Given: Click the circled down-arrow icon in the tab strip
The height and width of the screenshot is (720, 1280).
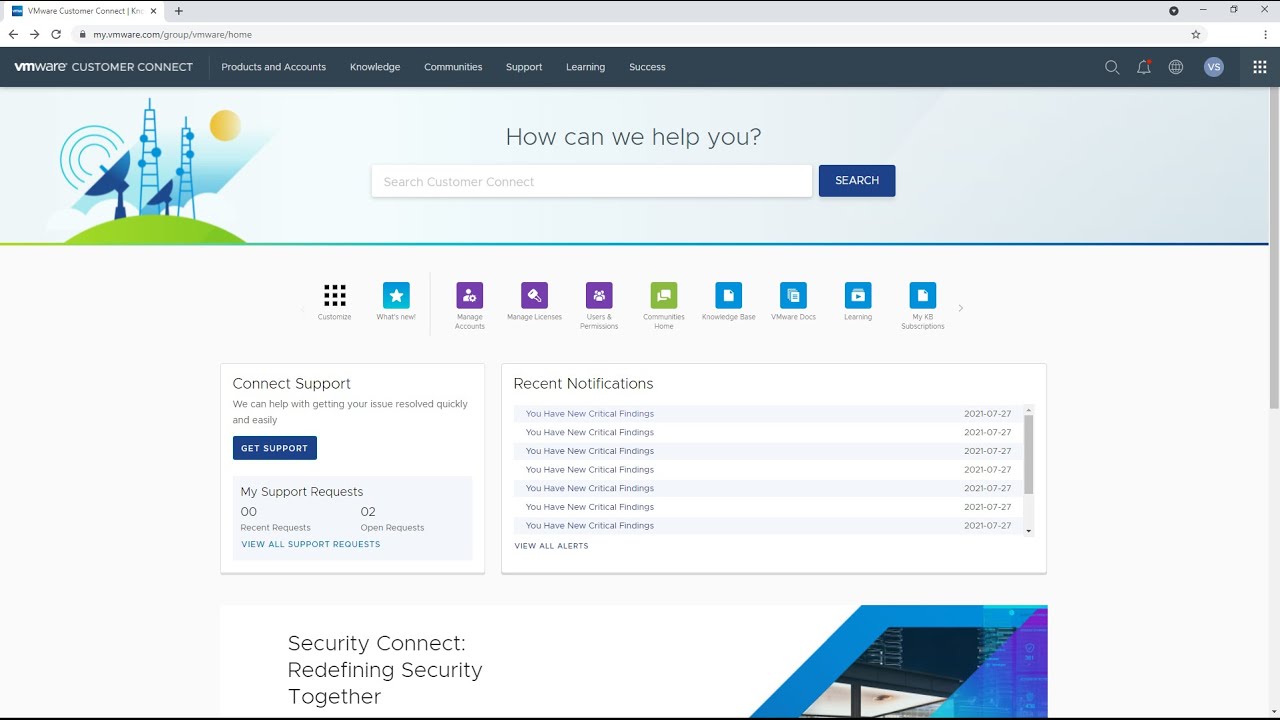Looking at the screenshot, I should [1174, 11].
